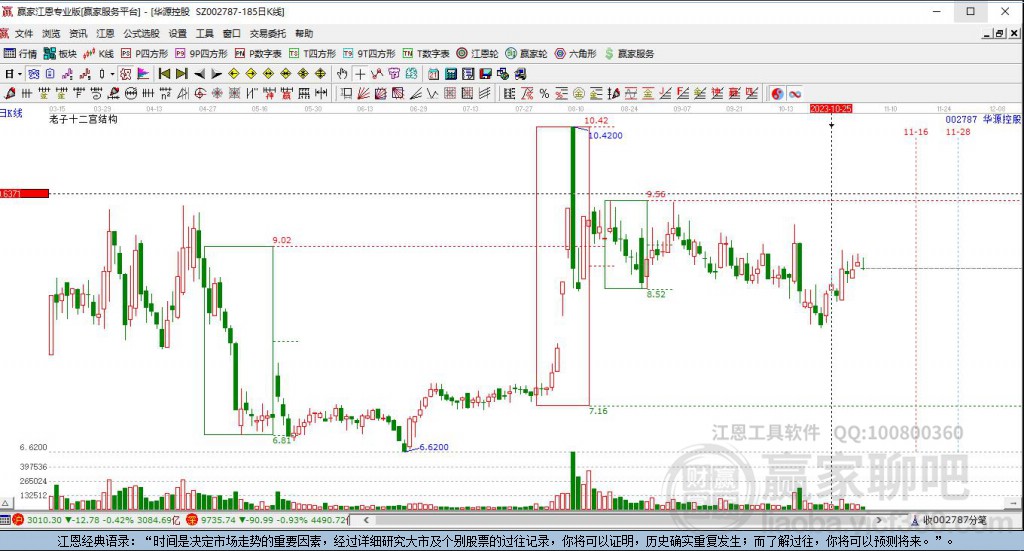1024x551 pixels.
Task: Jump to last bar icon
Action: 182,74
